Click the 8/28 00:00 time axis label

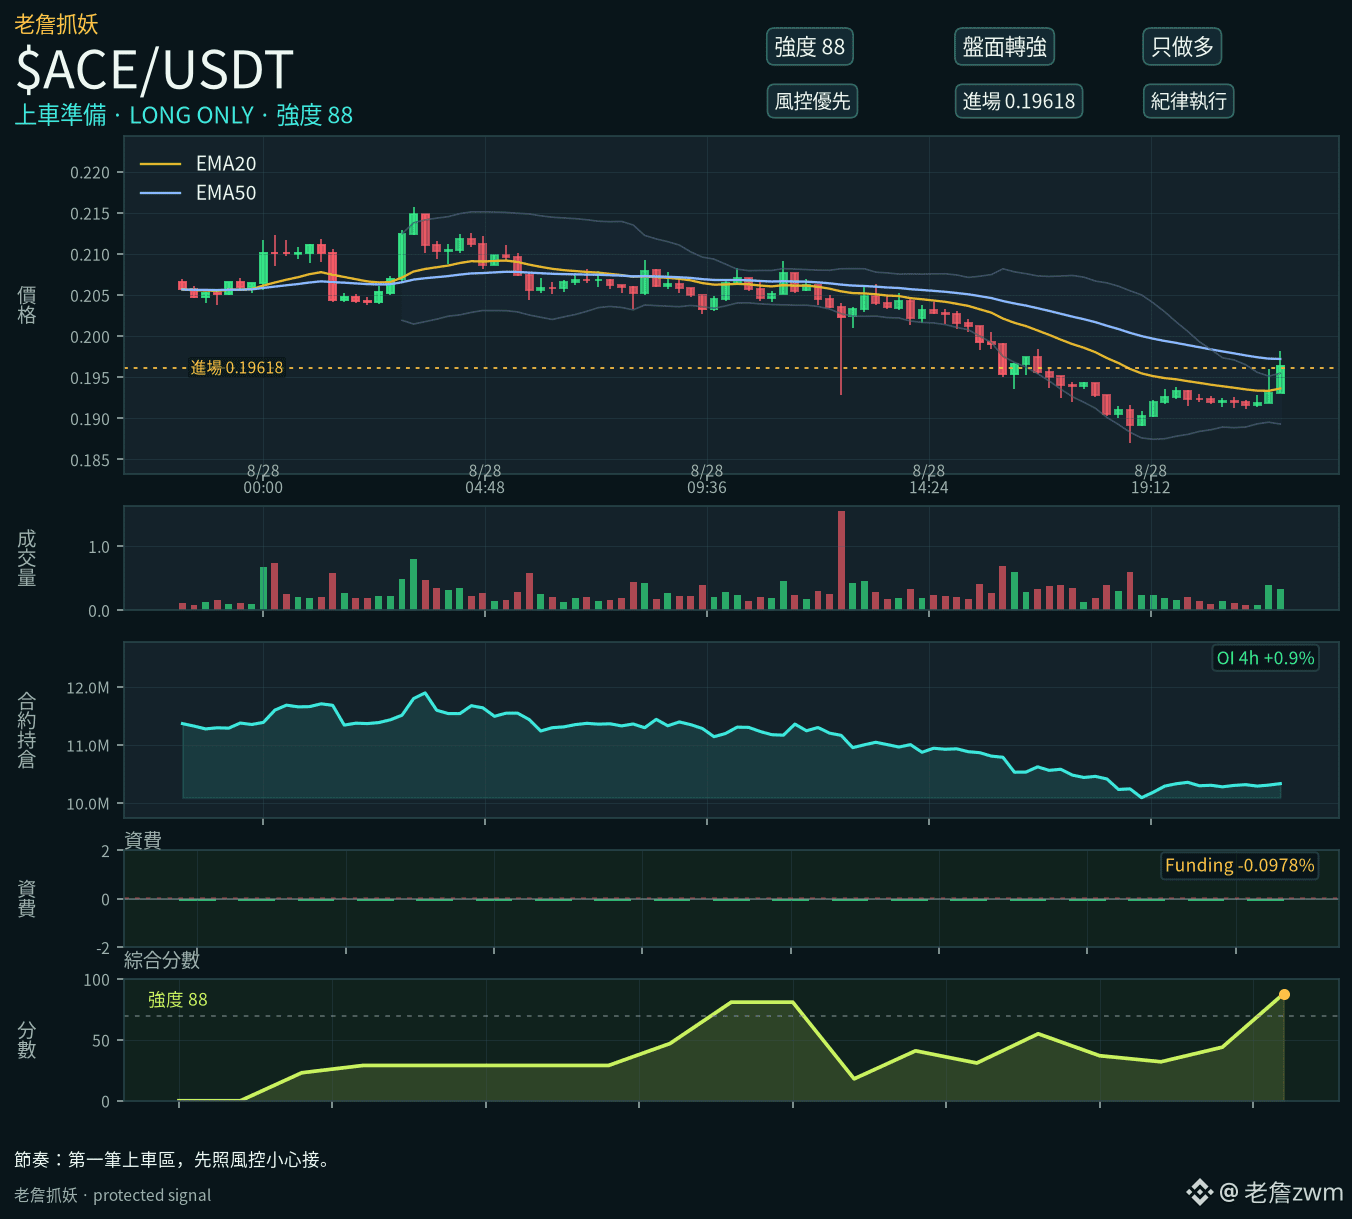click(x=263, y=479)
